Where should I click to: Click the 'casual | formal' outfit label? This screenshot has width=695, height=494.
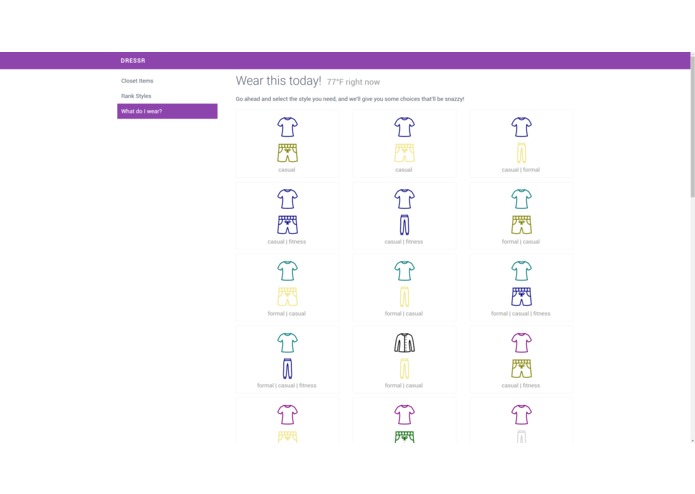[x=521, y=170]
